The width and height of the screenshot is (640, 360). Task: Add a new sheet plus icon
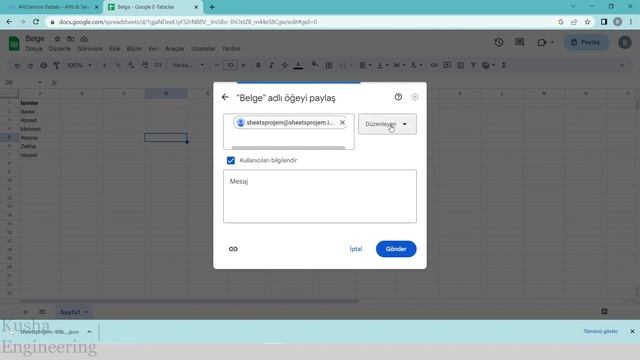[x=25, y=312]
